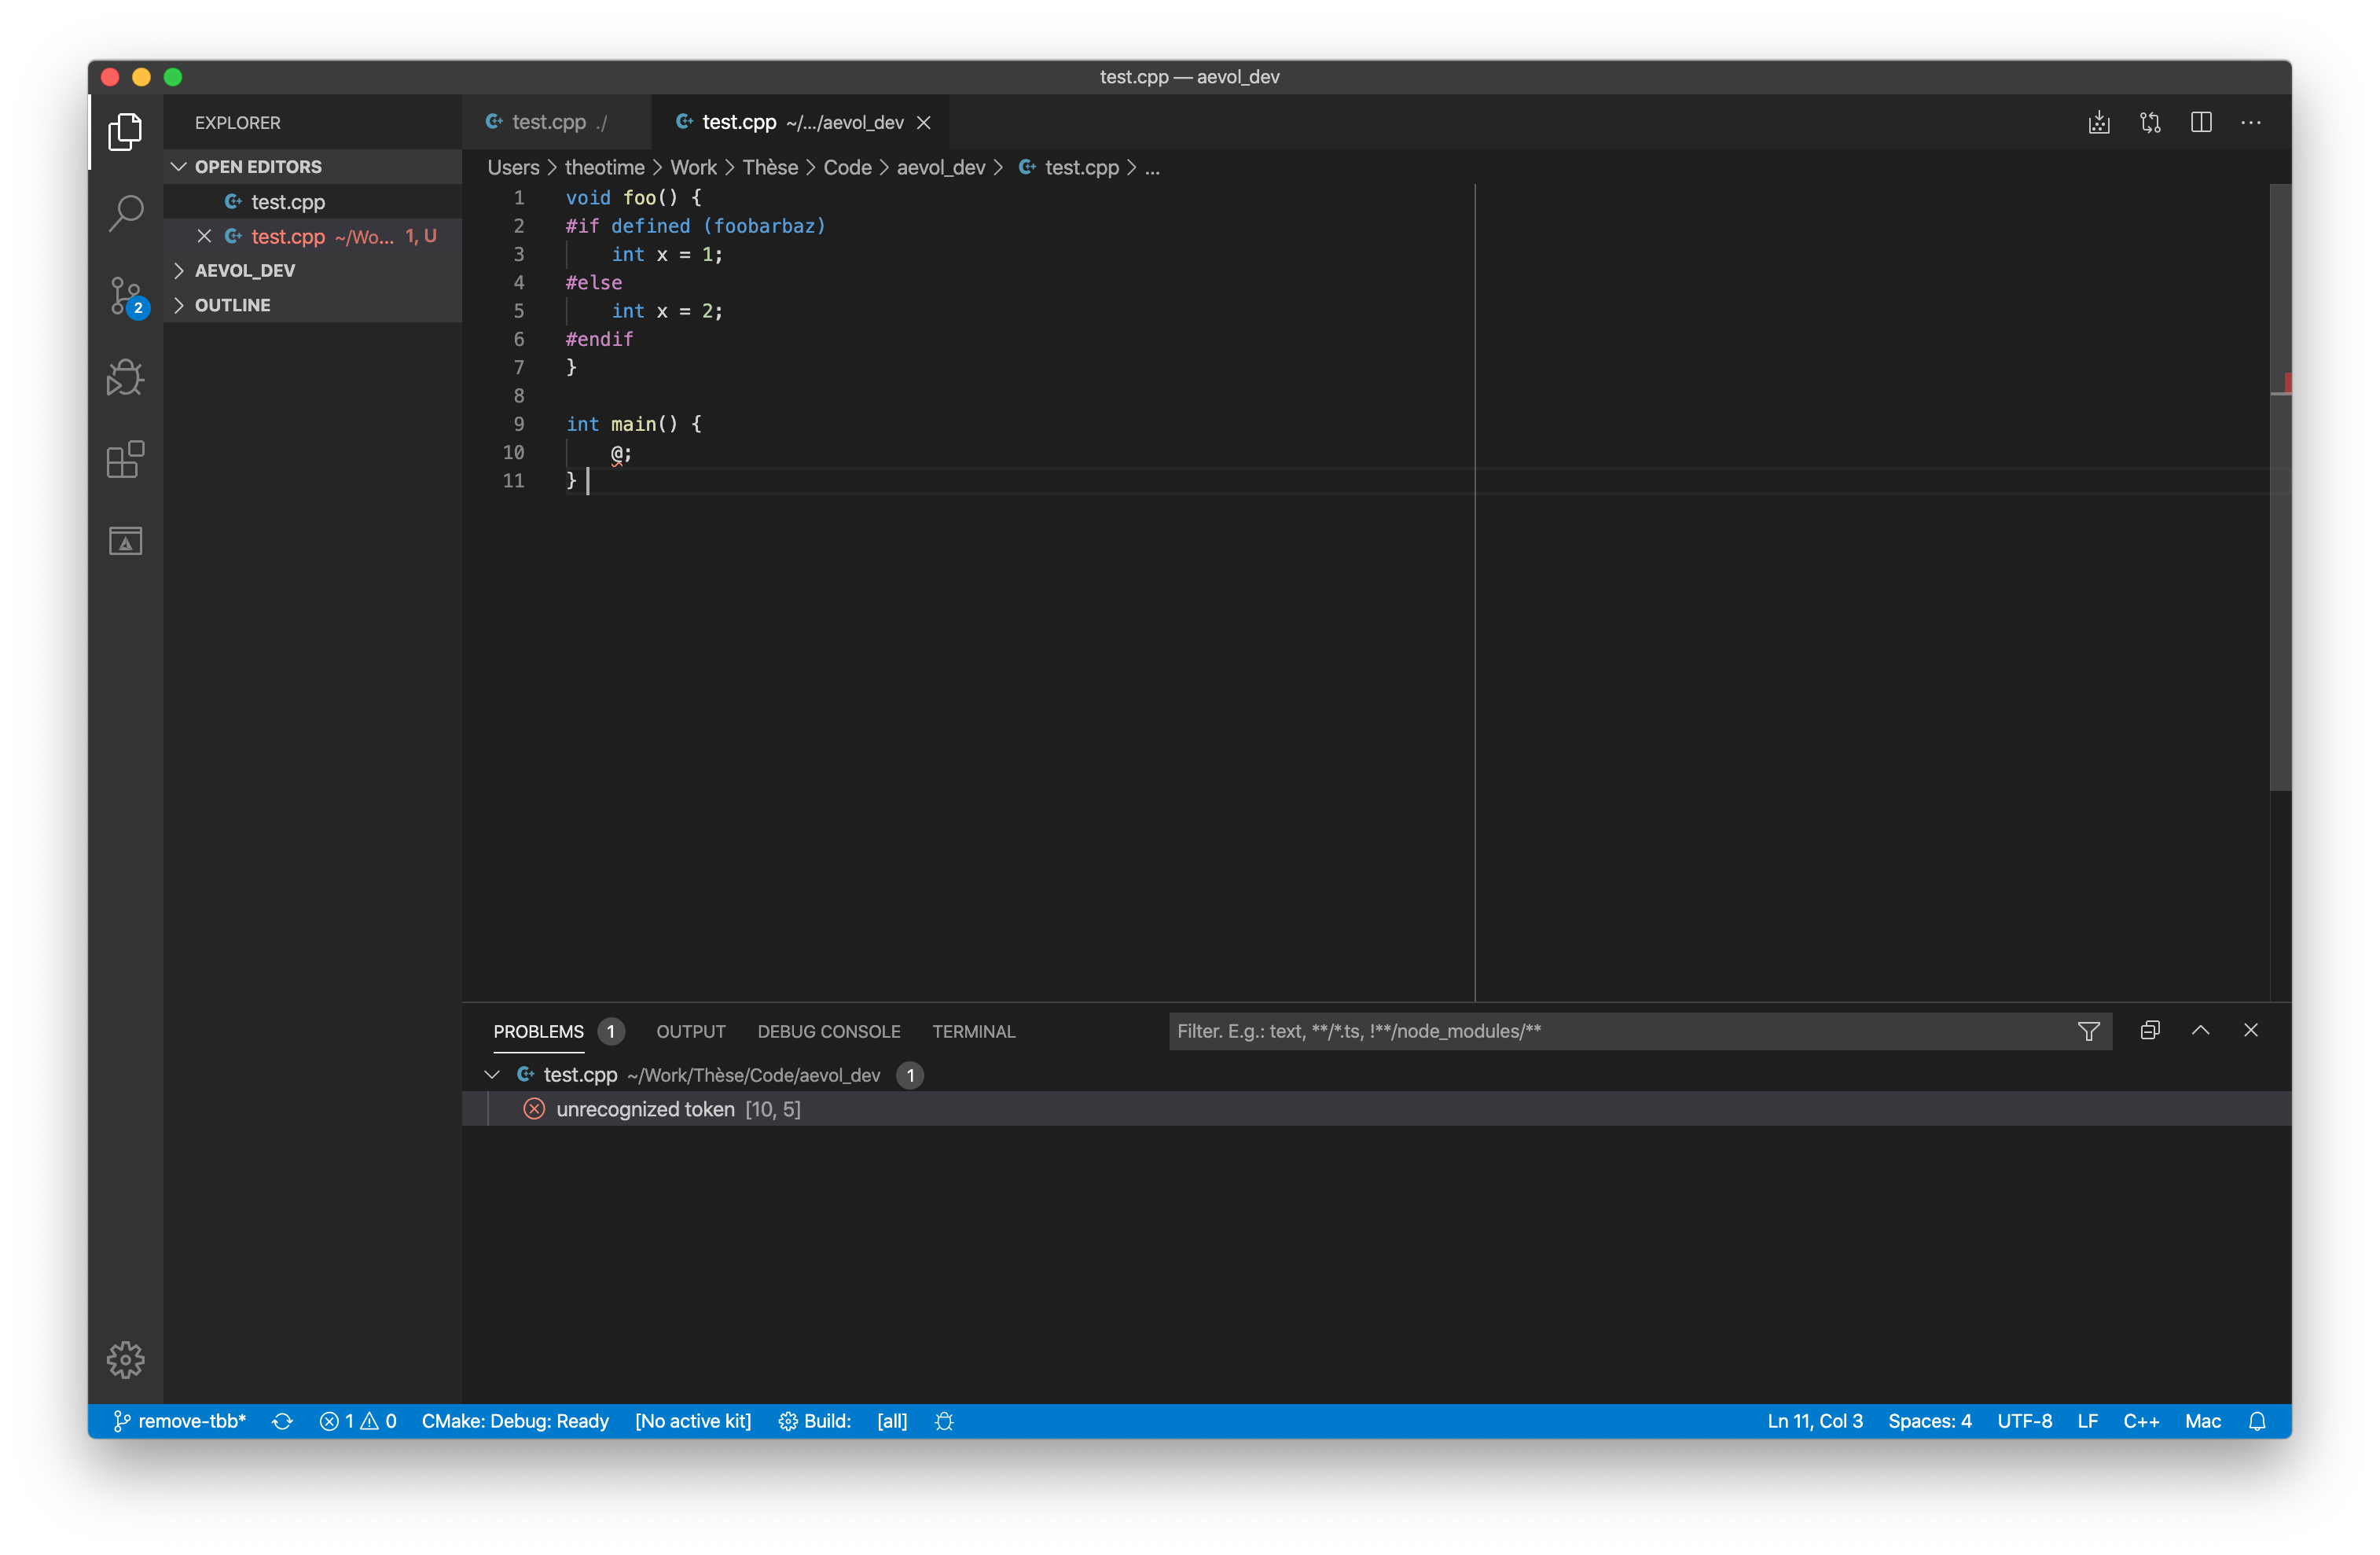
Task: Click [No active kit] to select a kit
Action: [x=693, y=1420]
